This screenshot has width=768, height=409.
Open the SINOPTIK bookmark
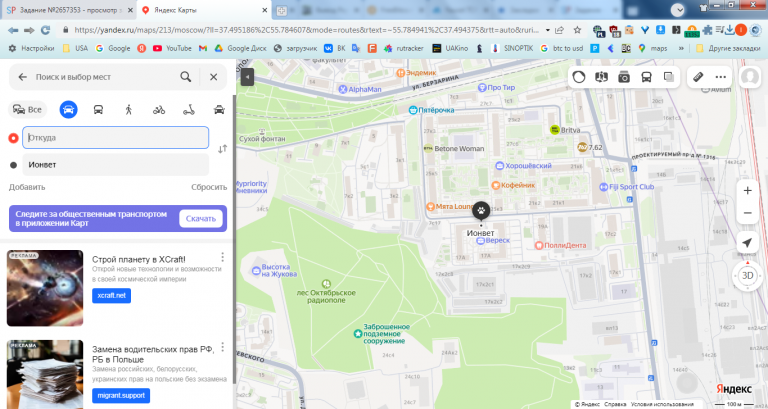(512, 48)
